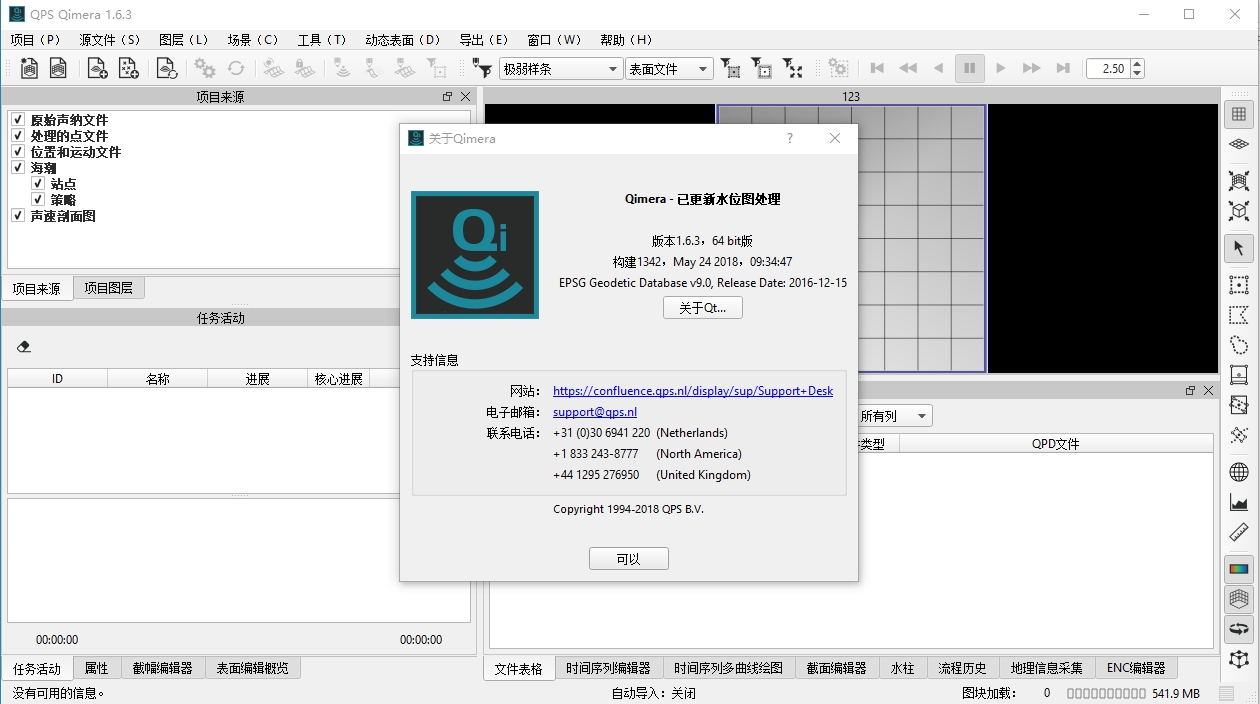This screenshot has width=1260, height=704.
Task: Open the 帮助（H） menu
Action: (626, 40)
